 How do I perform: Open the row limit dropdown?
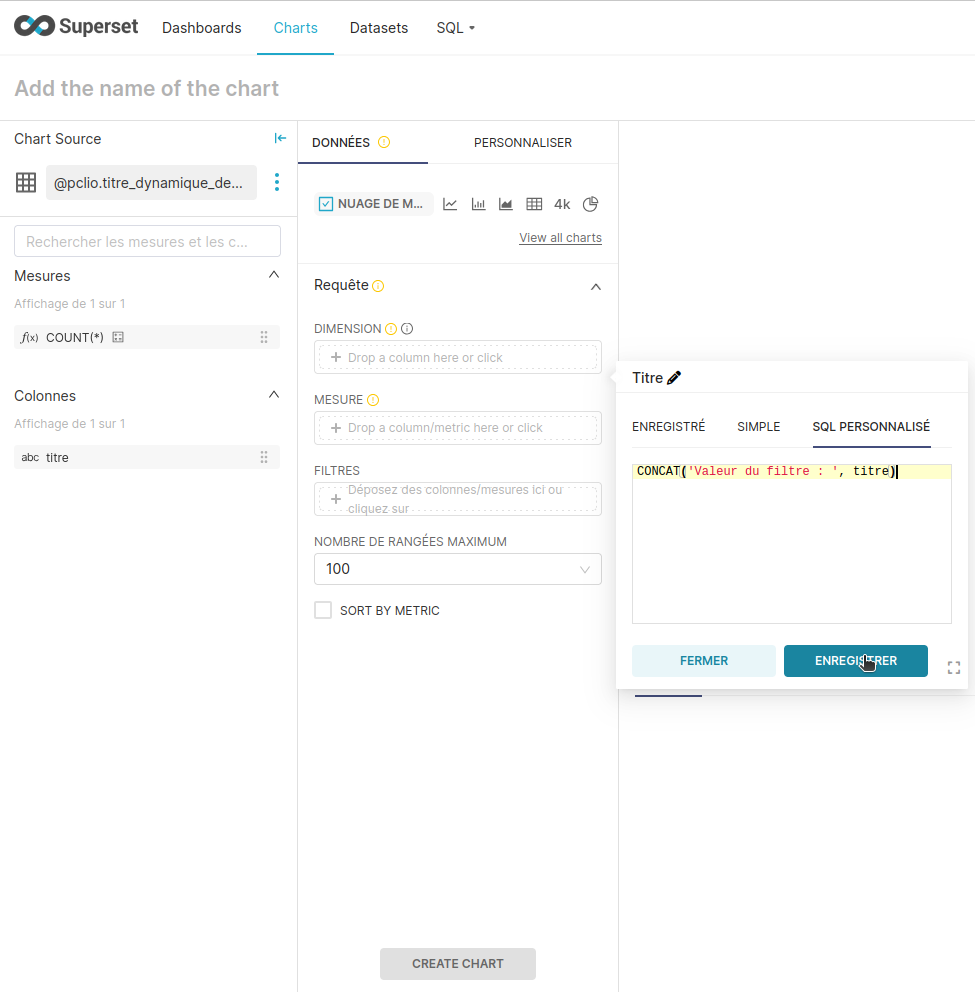pos(458,569)
